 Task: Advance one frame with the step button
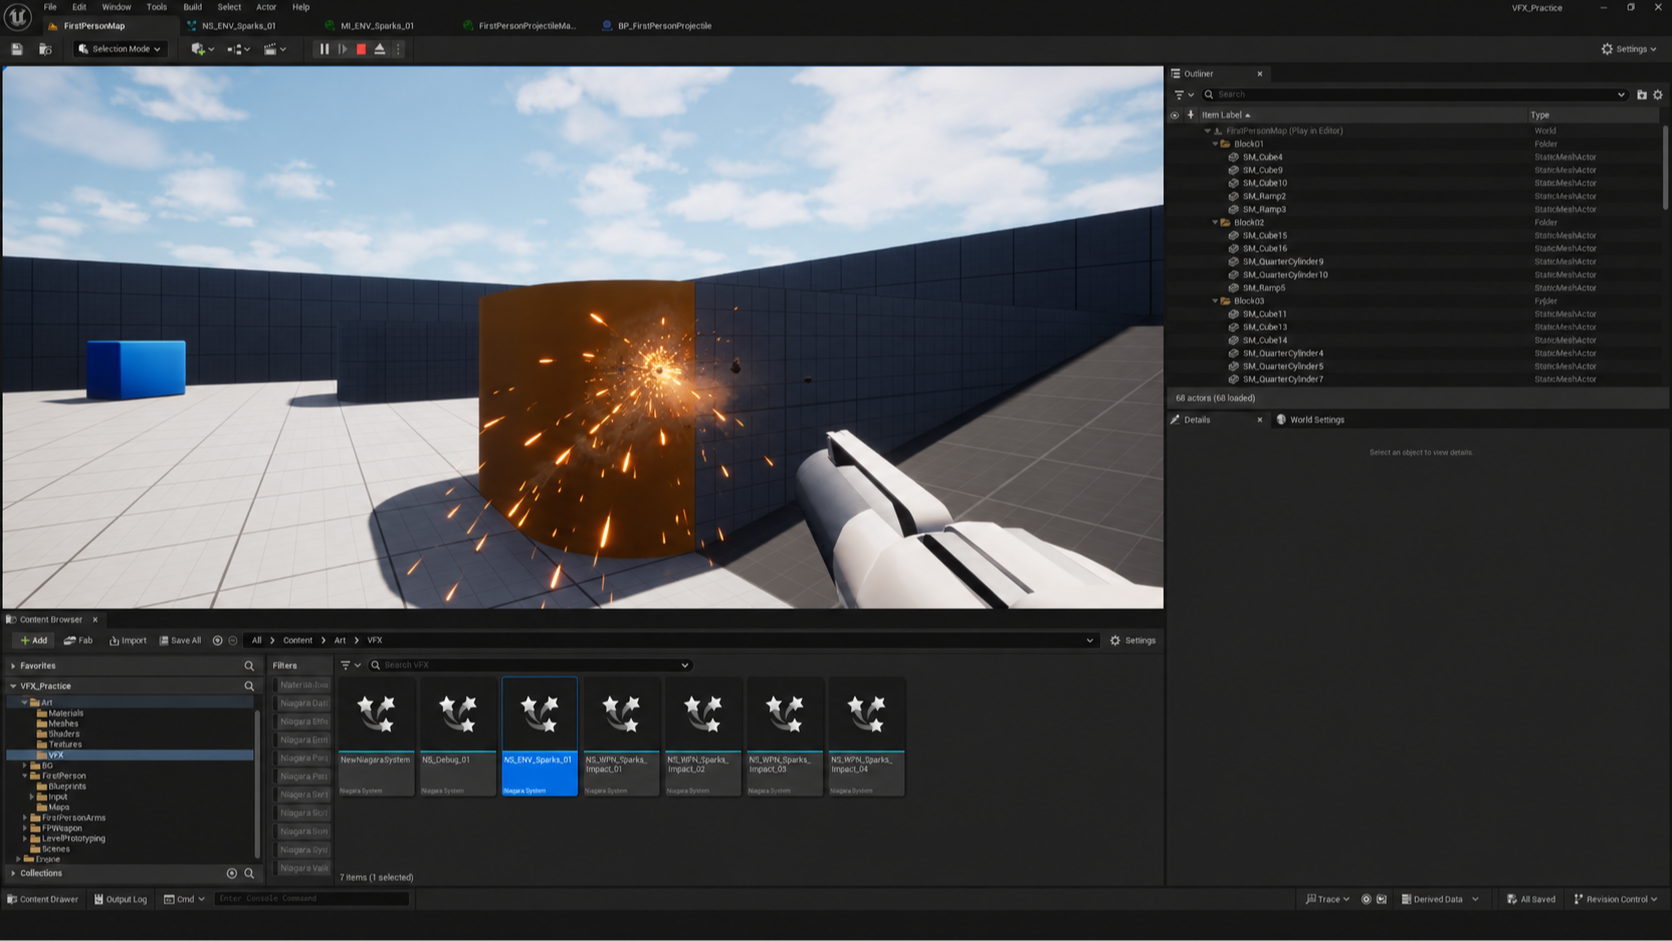342,49
